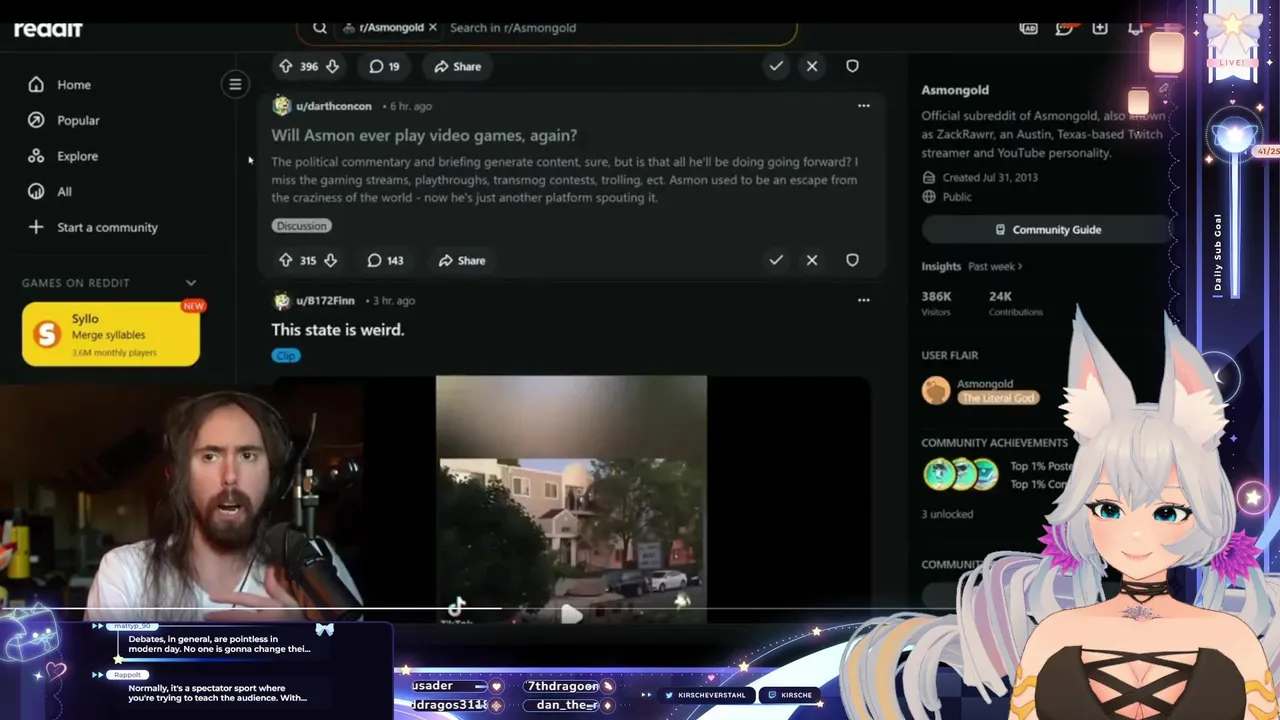Viewport: 1280px width, 720px height.
Task: Click the 386K Visitors stat
Action: pos(937,303)
